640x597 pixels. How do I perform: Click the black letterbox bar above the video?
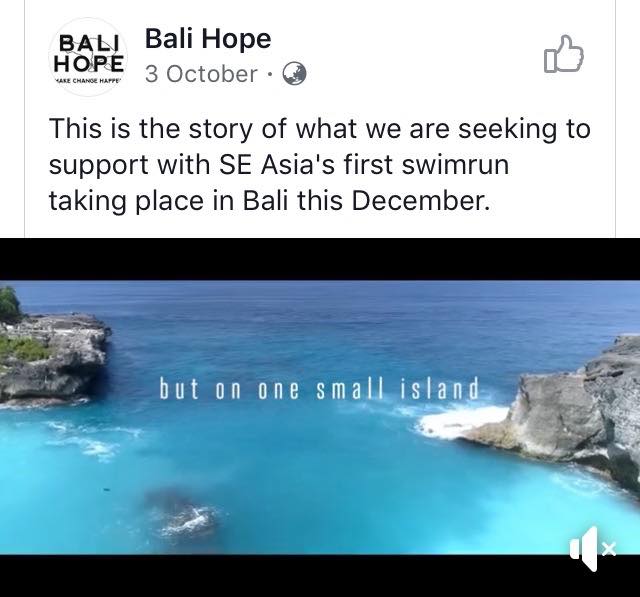click(320, 259)
